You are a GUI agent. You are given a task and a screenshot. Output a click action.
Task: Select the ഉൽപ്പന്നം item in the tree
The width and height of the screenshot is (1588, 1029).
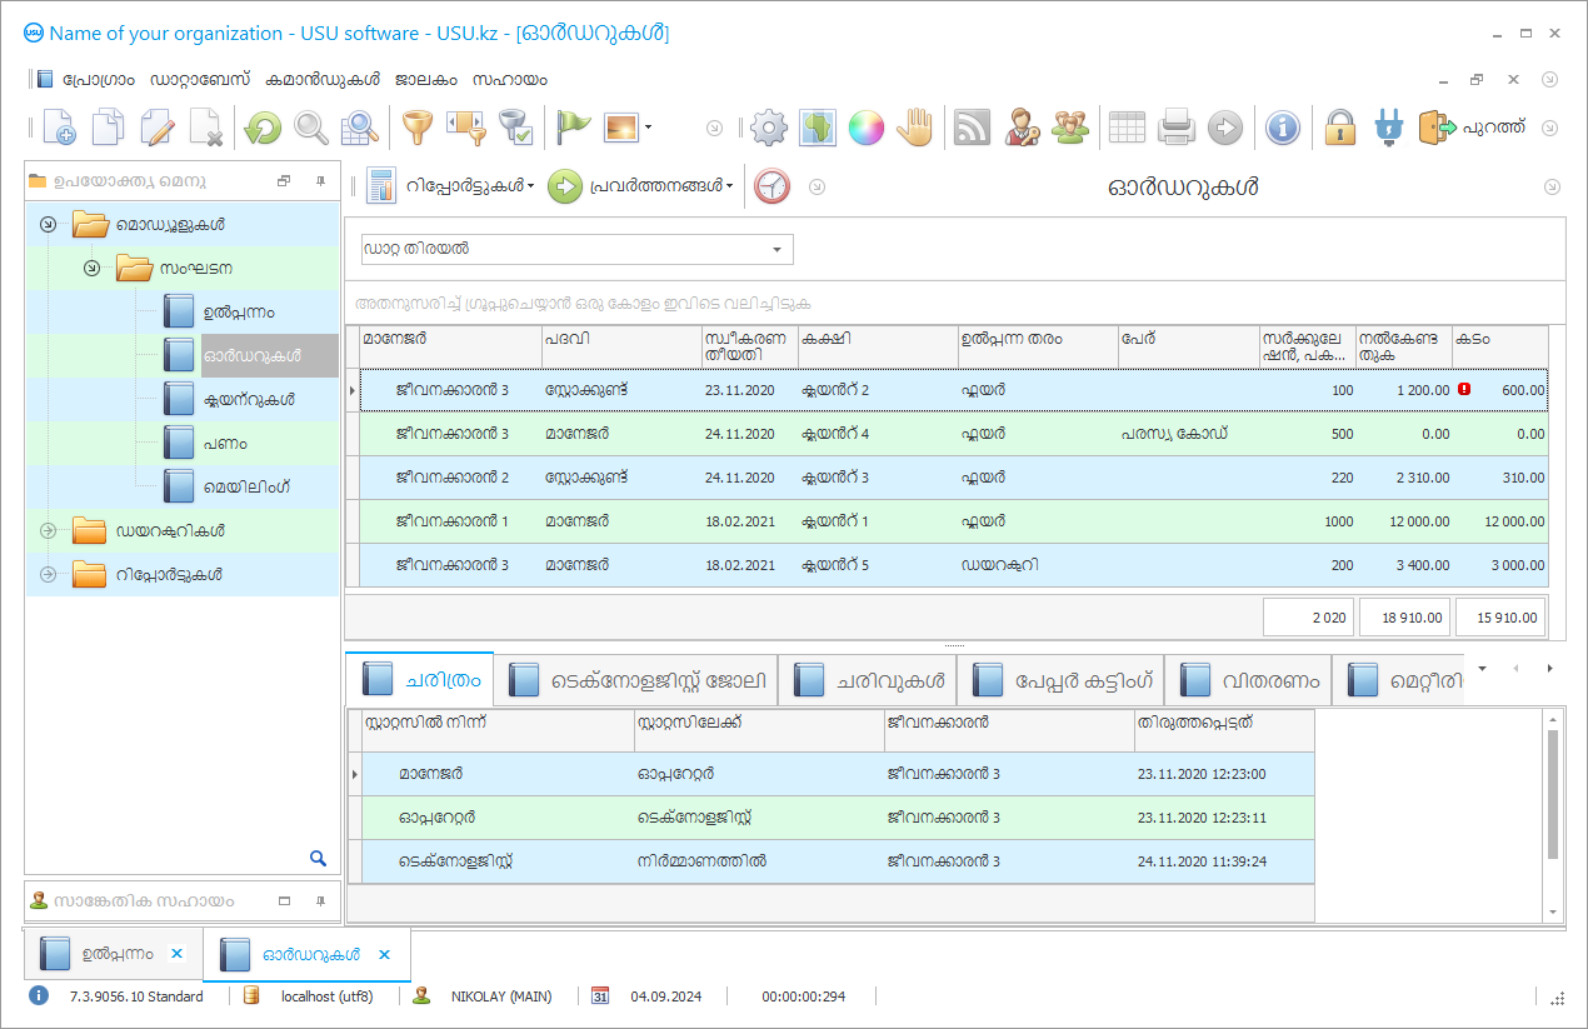pos(239,312)
